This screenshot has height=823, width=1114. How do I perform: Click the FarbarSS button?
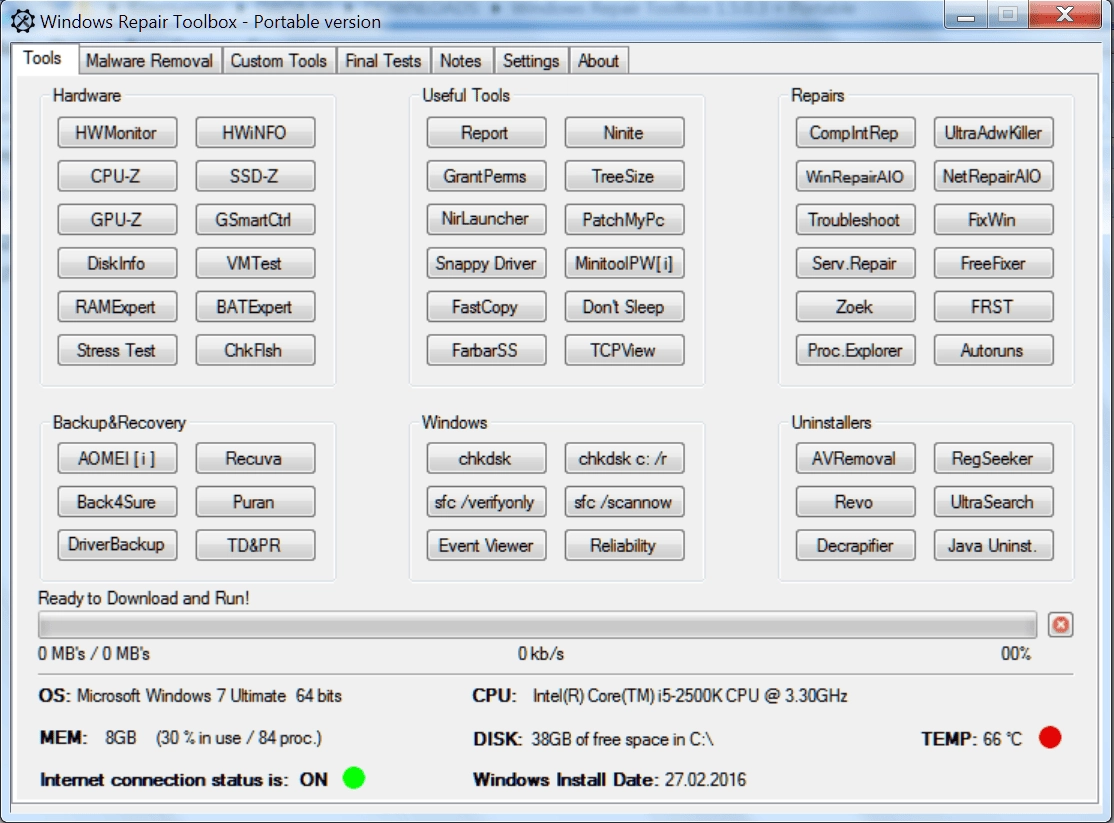(x=487, y=350)
